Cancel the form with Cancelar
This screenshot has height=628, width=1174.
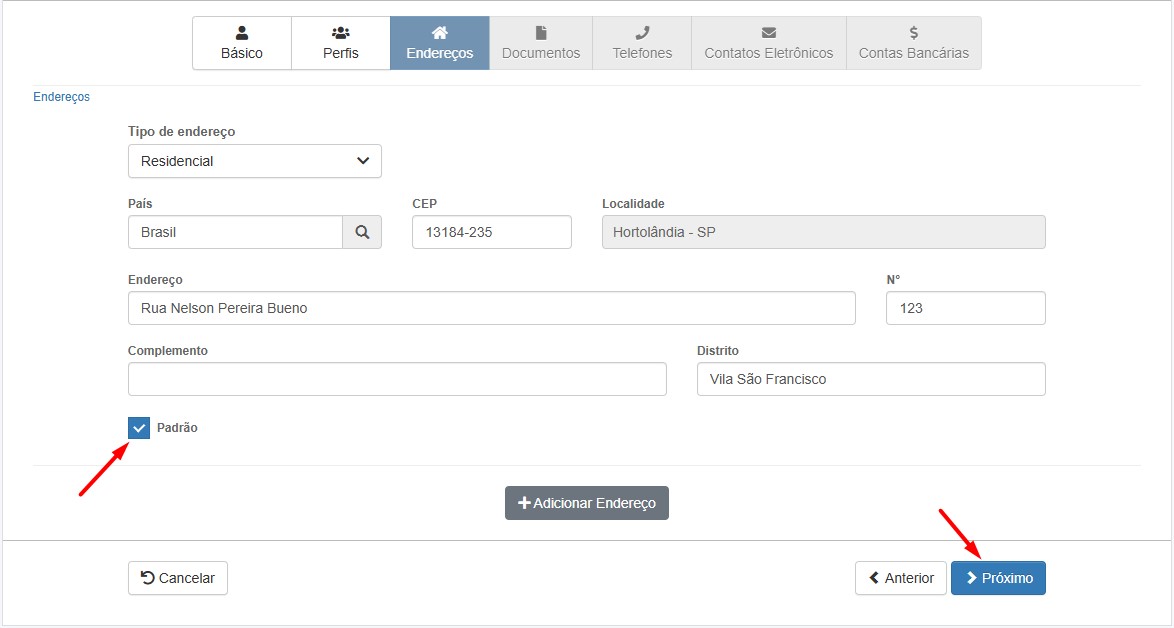(178, 578)
